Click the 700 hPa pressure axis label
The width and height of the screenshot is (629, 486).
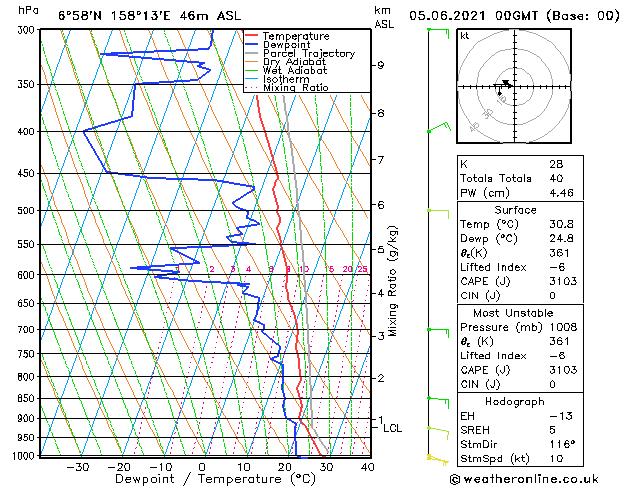[28, 330]
